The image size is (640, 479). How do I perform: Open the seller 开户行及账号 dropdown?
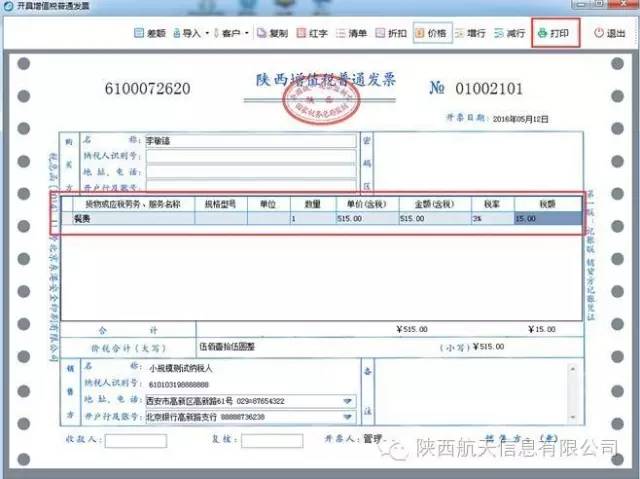click(x=347, y=417)
